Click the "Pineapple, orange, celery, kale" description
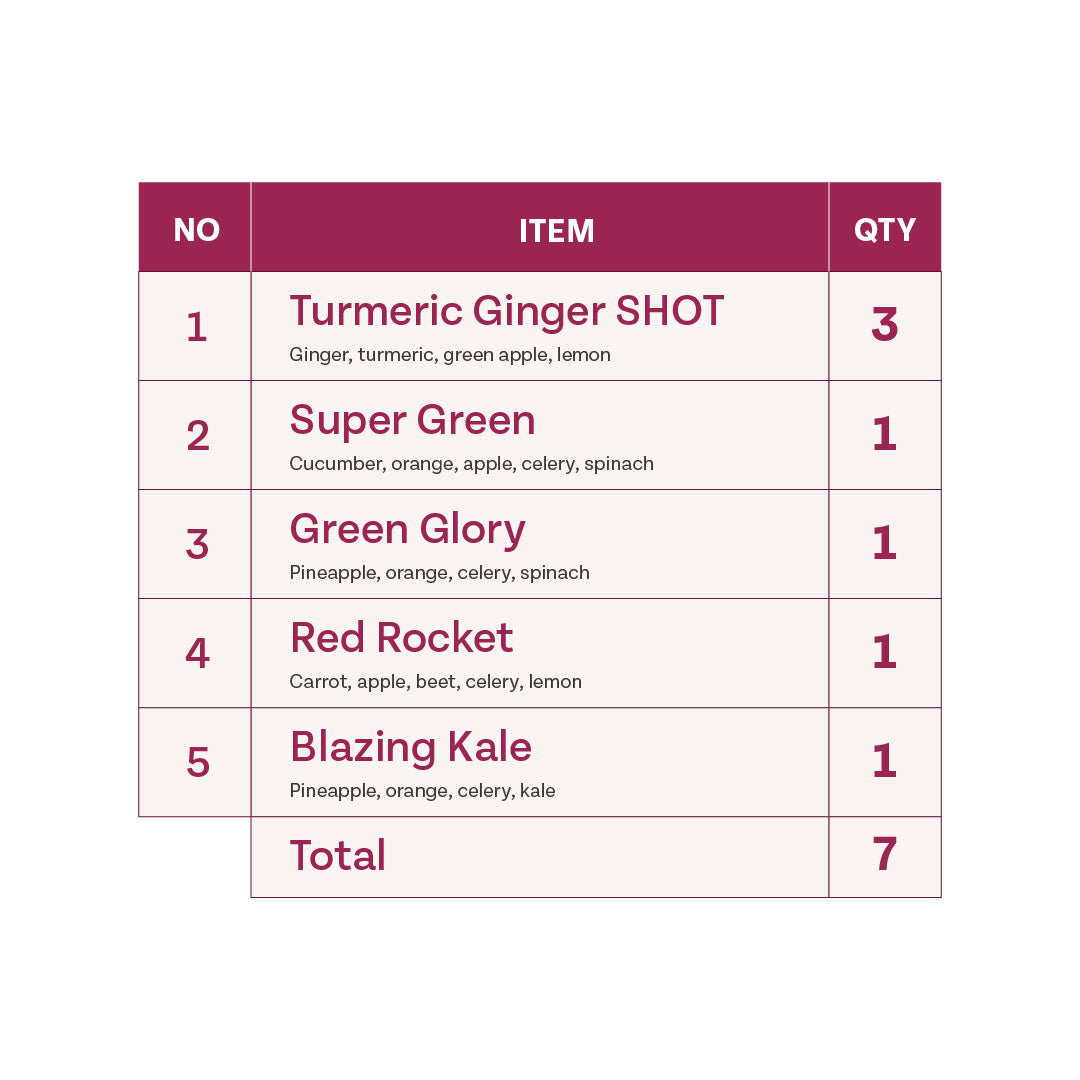 click(x=422, y=791)
